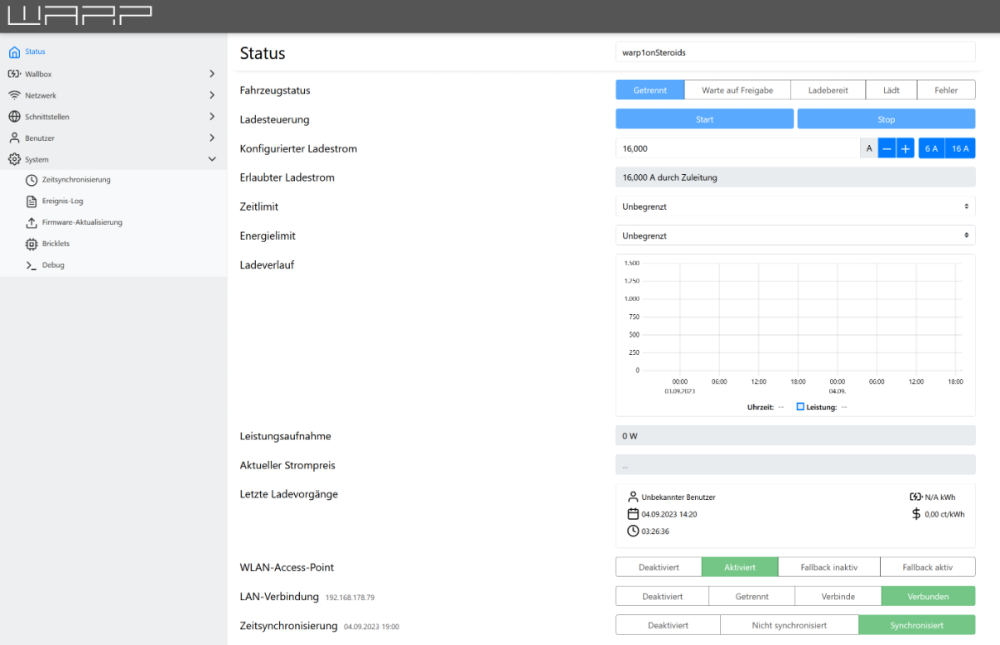1000x645 pixels.
Task: Click the Bricklets chip icon
Action: [x=32, y=244]
